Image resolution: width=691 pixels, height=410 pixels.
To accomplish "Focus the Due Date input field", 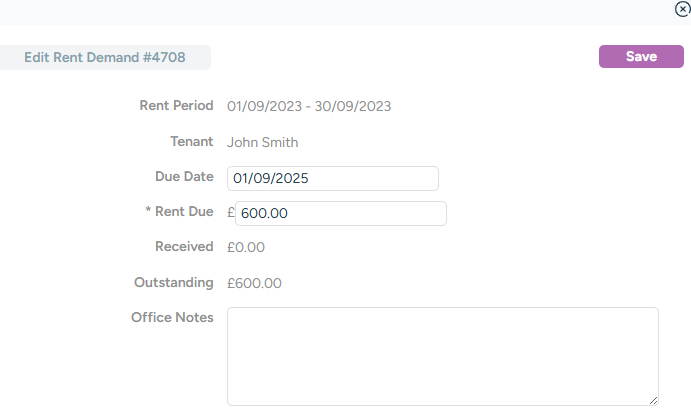I will (x=332, y=178).
